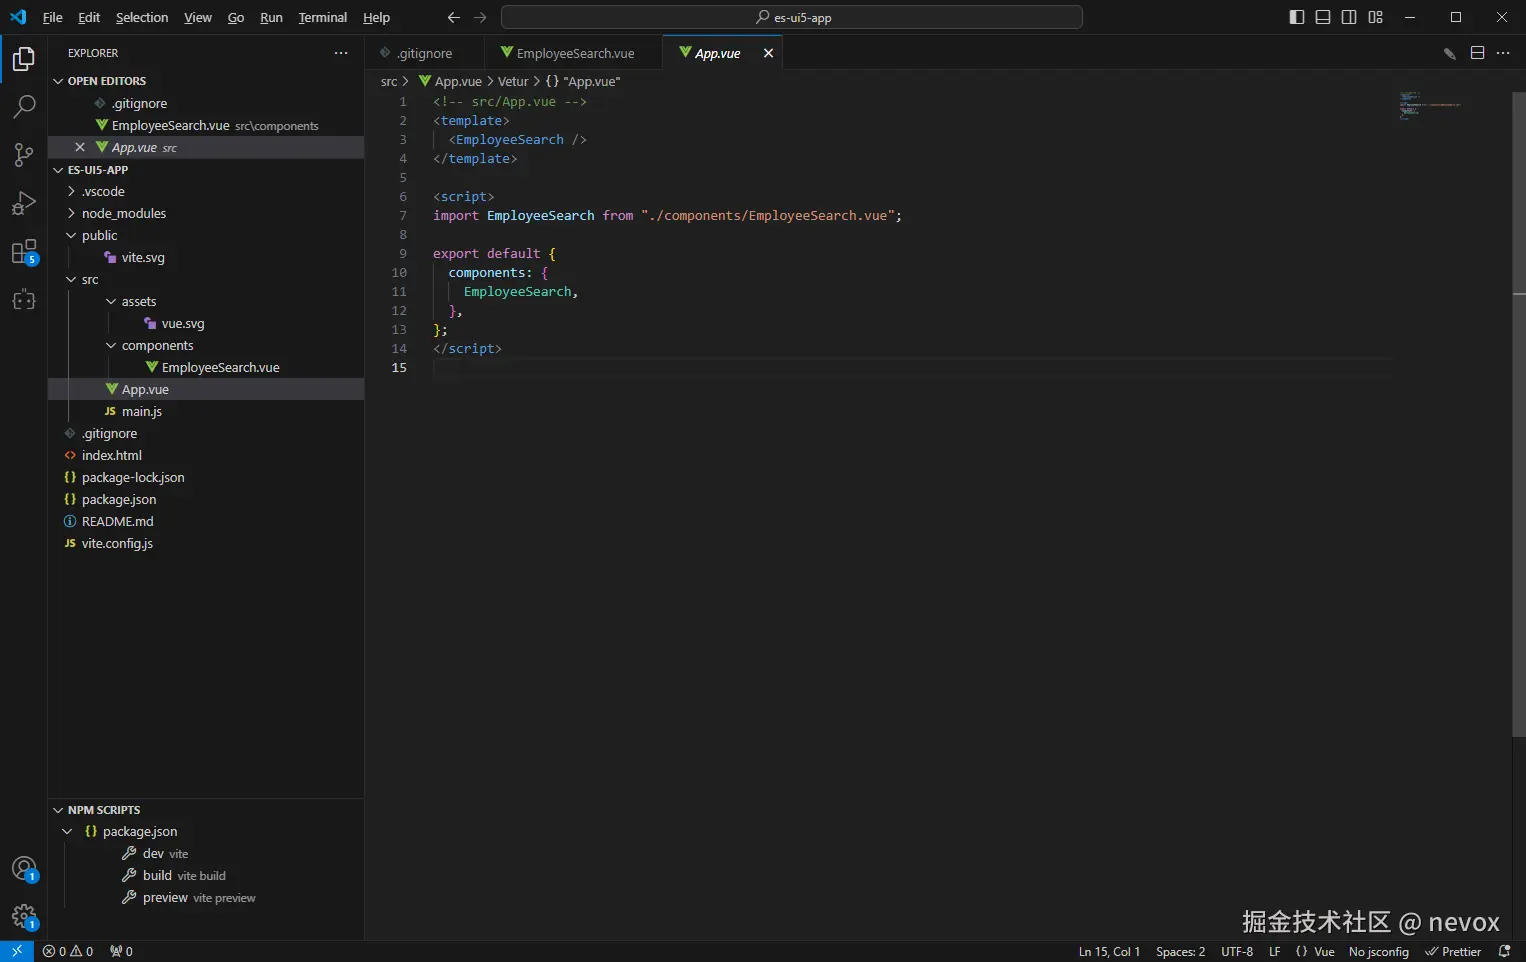1526x962 pixels.
Task: Toggle the bottom panel layout button
Action: pyautogui.click(x=1323, y=17)
